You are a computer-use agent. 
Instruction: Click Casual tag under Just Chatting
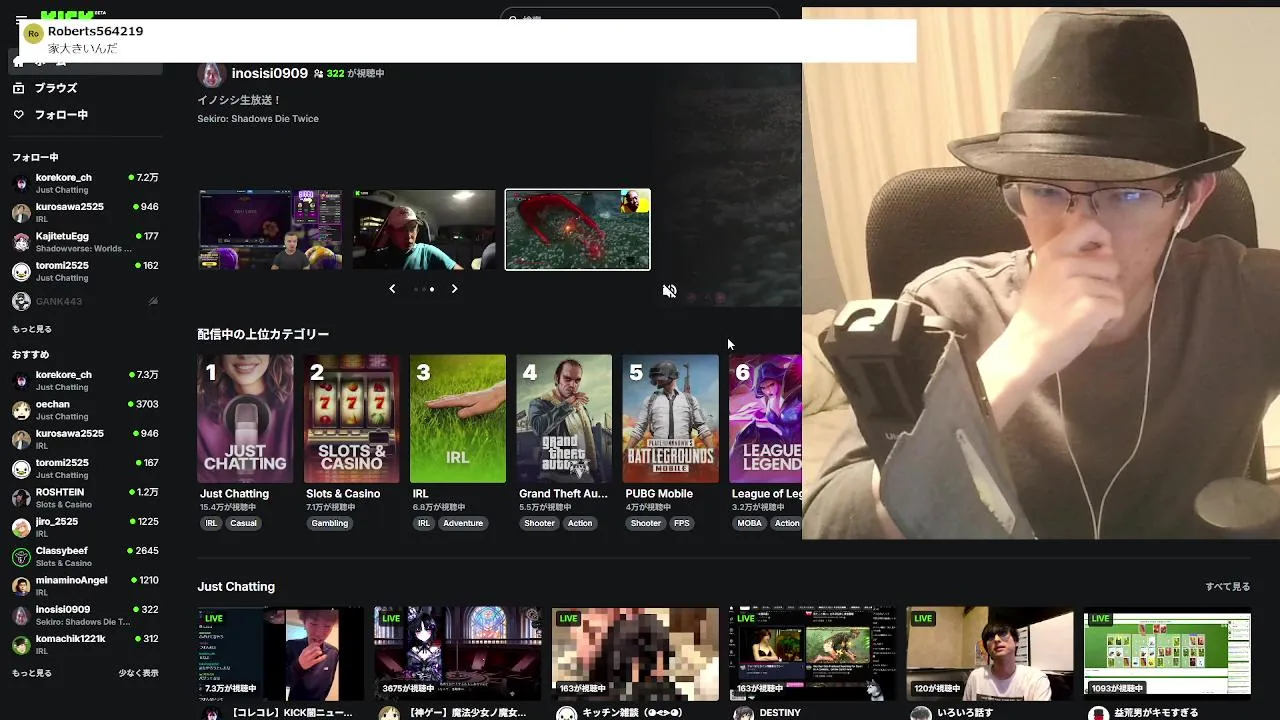point(243,523)
